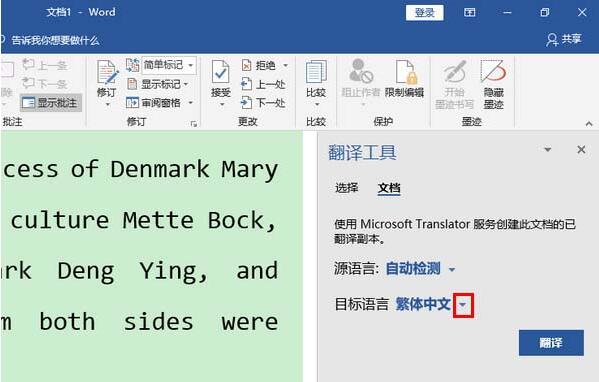Open the 简单标记 markup combo box
The image size is (599, 382).
(169, 65)
